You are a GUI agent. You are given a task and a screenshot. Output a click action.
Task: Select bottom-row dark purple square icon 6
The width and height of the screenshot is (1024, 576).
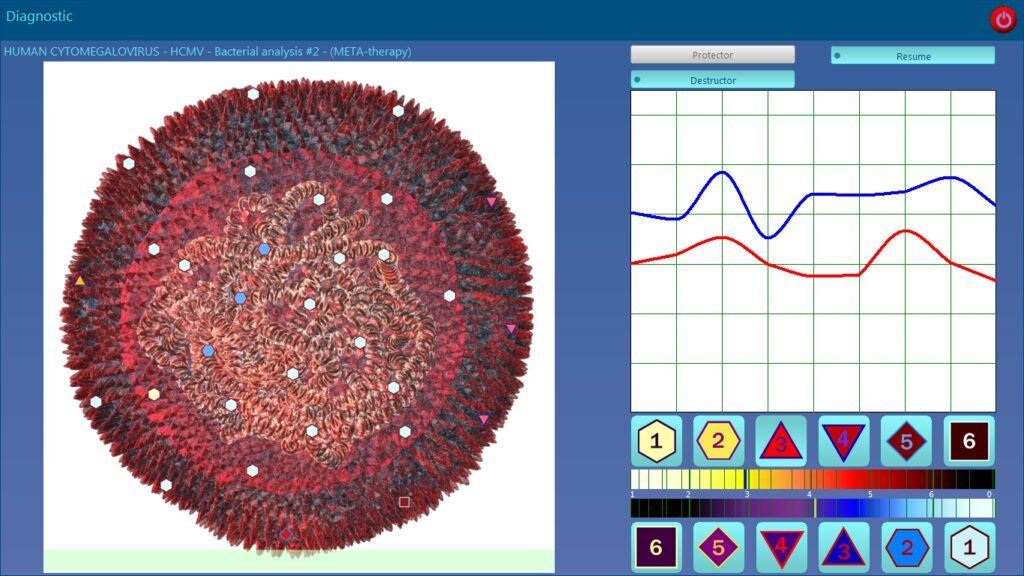pos(656,547)
